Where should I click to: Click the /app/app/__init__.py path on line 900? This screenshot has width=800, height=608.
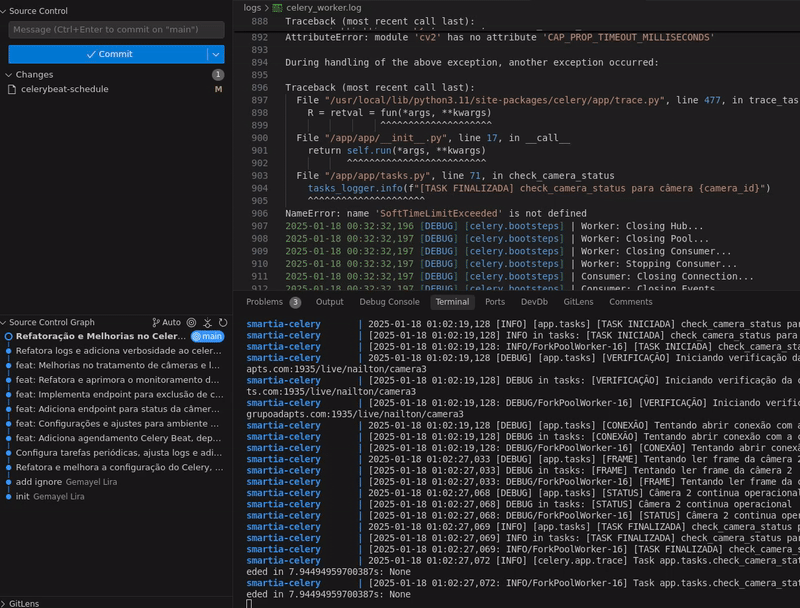point(386,138)
